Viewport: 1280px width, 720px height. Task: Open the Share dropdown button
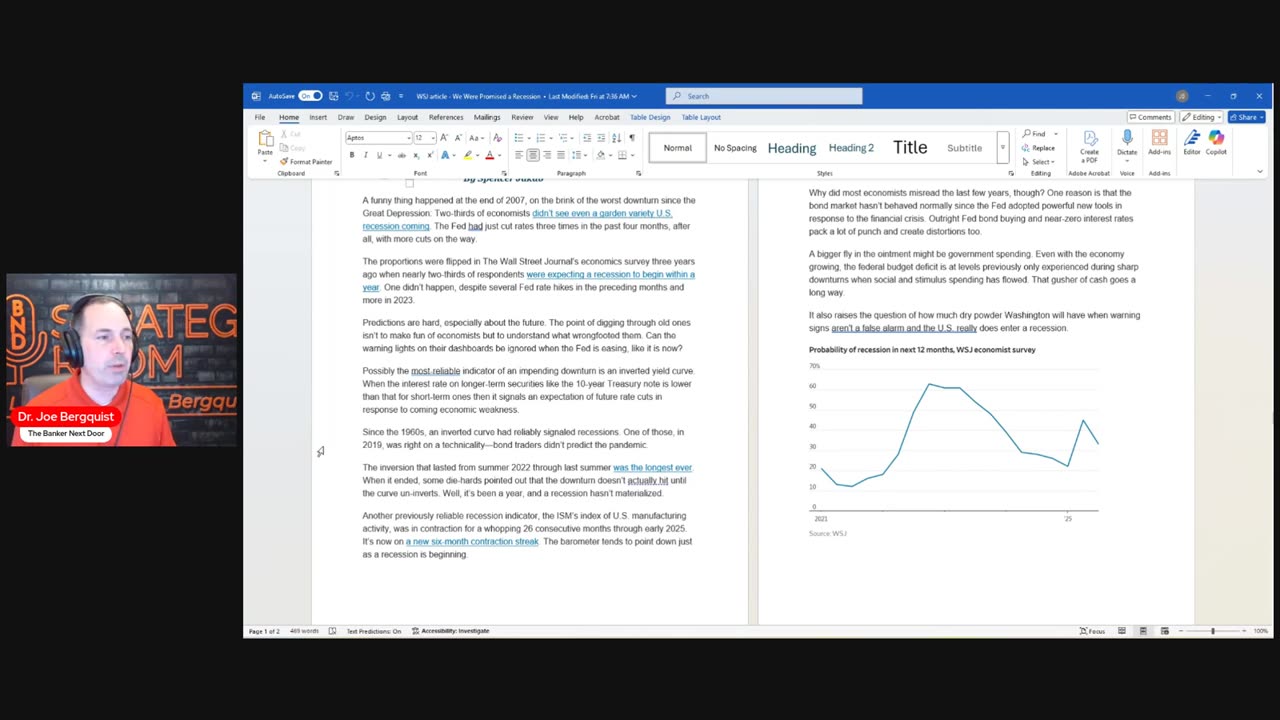pyautogui.click(x=1246, y=117)
